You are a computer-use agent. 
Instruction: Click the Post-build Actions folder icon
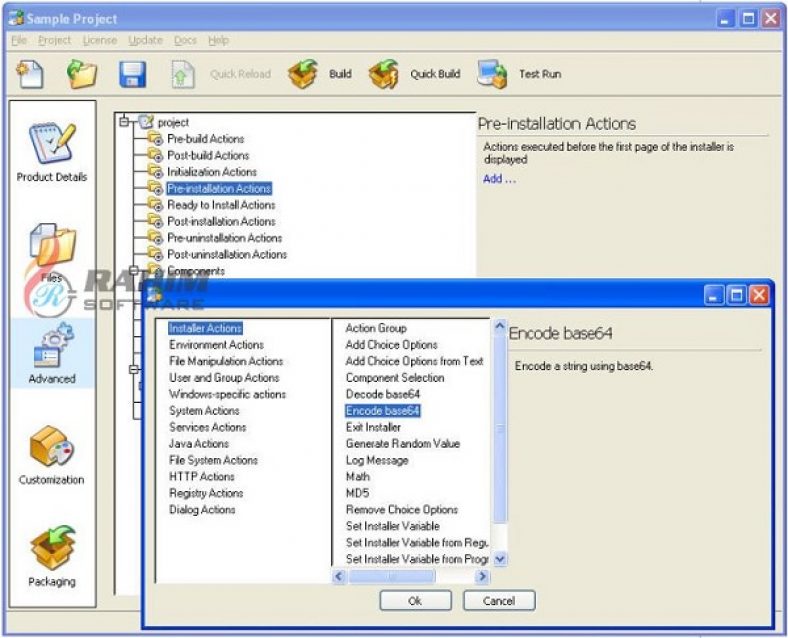(155, 155)
